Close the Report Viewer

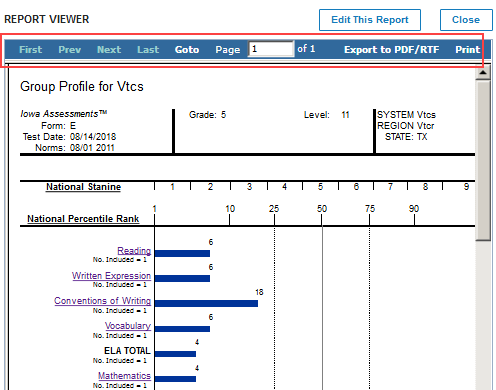[x=466, y=20]
